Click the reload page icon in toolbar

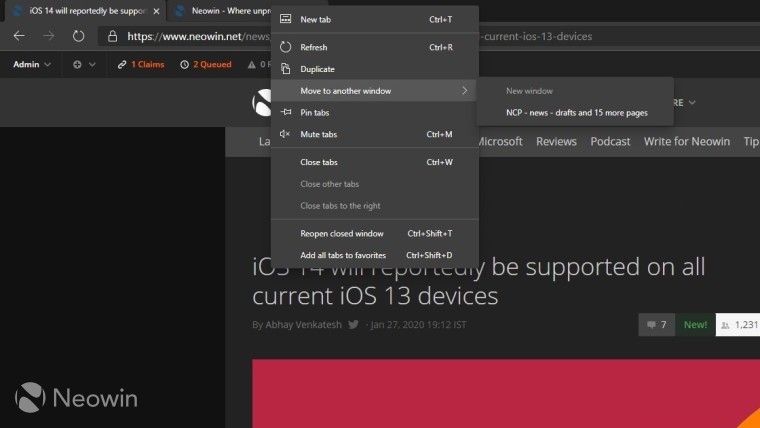tap(78, 36)
